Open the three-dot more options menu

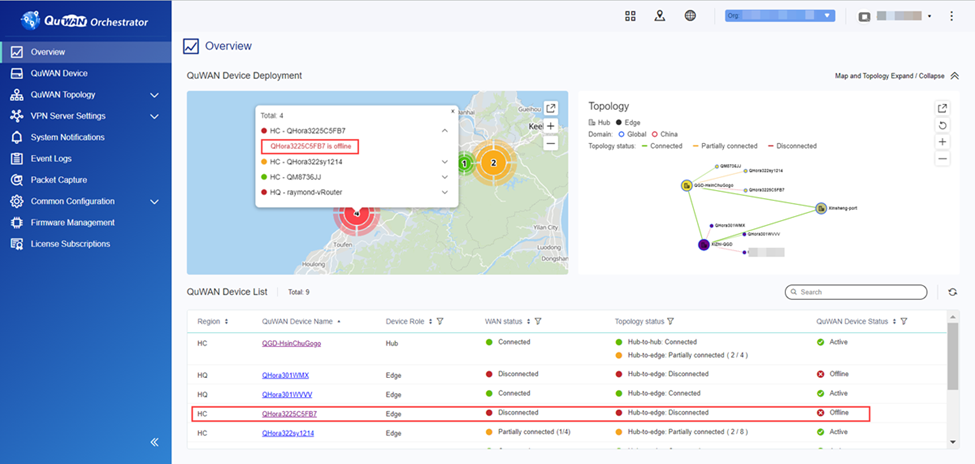(x=951, y=16)
